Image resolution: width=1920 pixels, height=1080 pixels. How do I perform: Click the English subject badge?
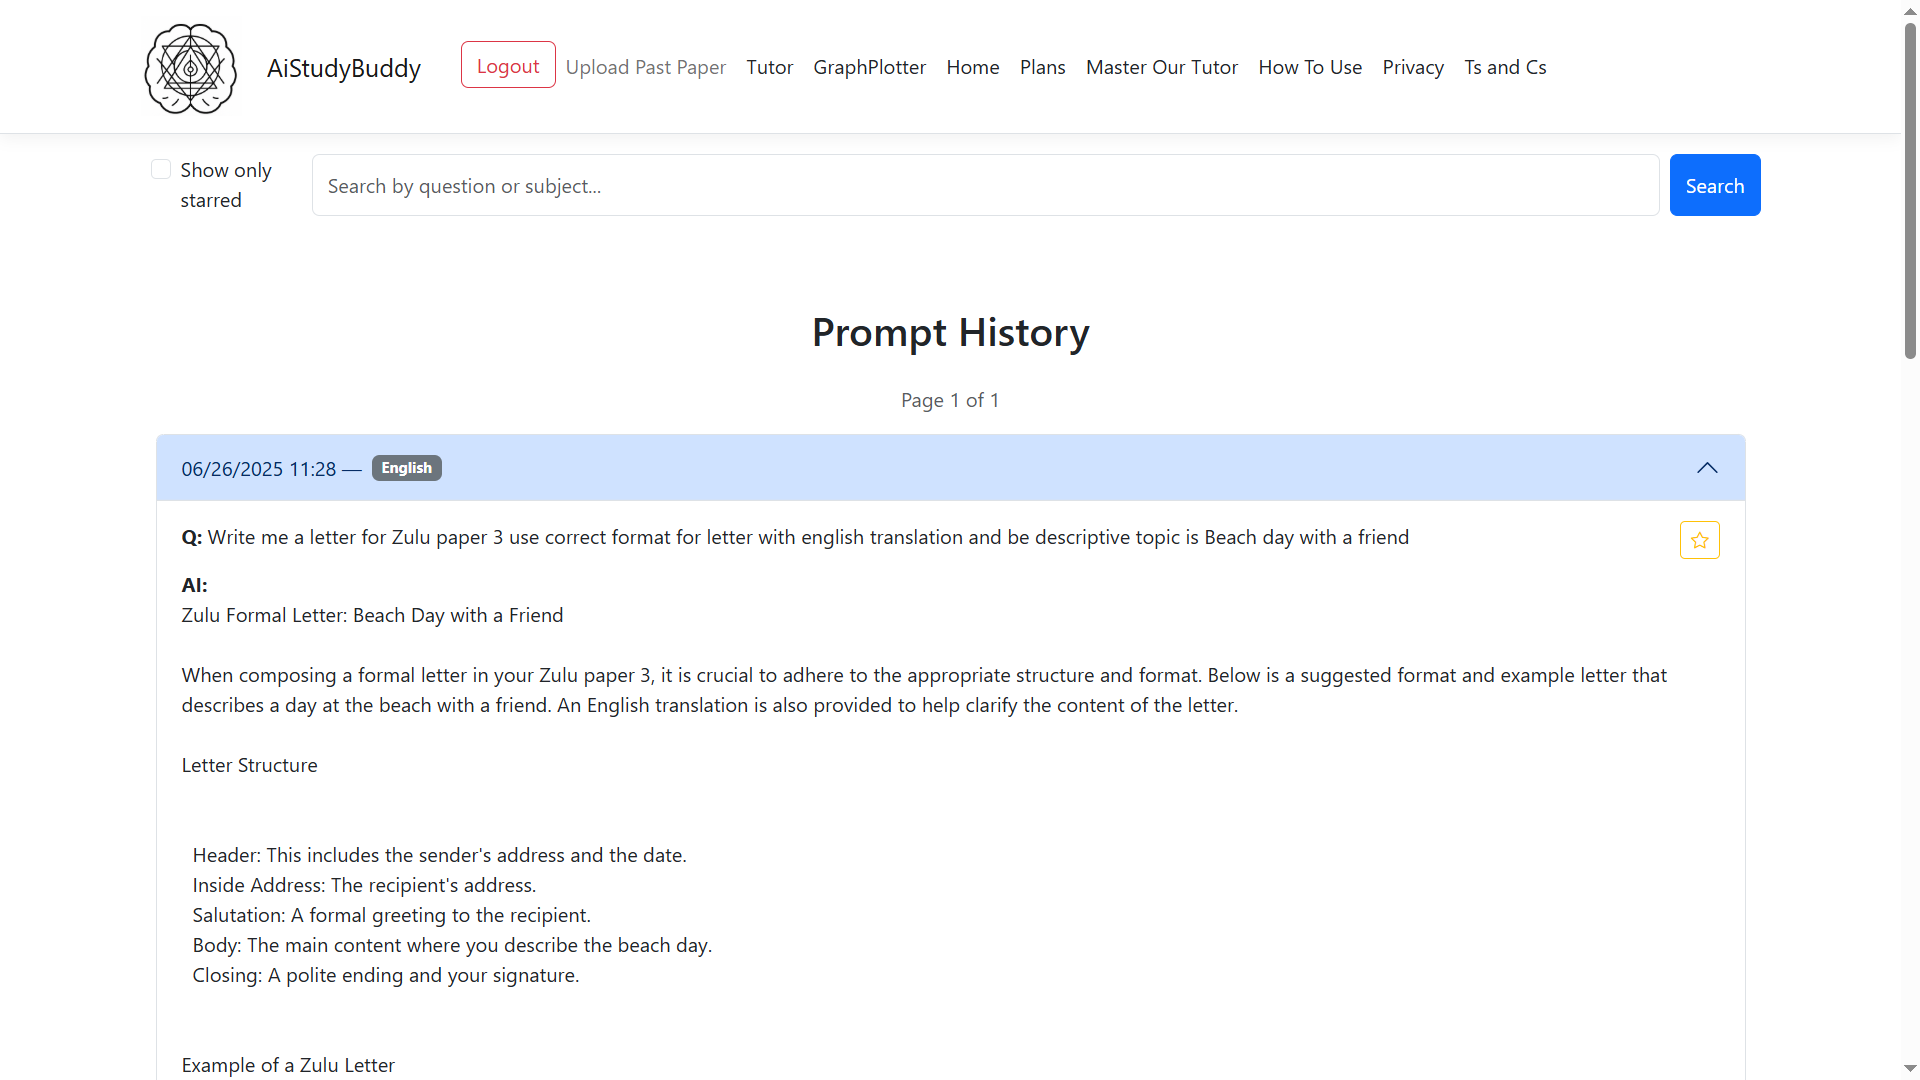tap(406, 468)
